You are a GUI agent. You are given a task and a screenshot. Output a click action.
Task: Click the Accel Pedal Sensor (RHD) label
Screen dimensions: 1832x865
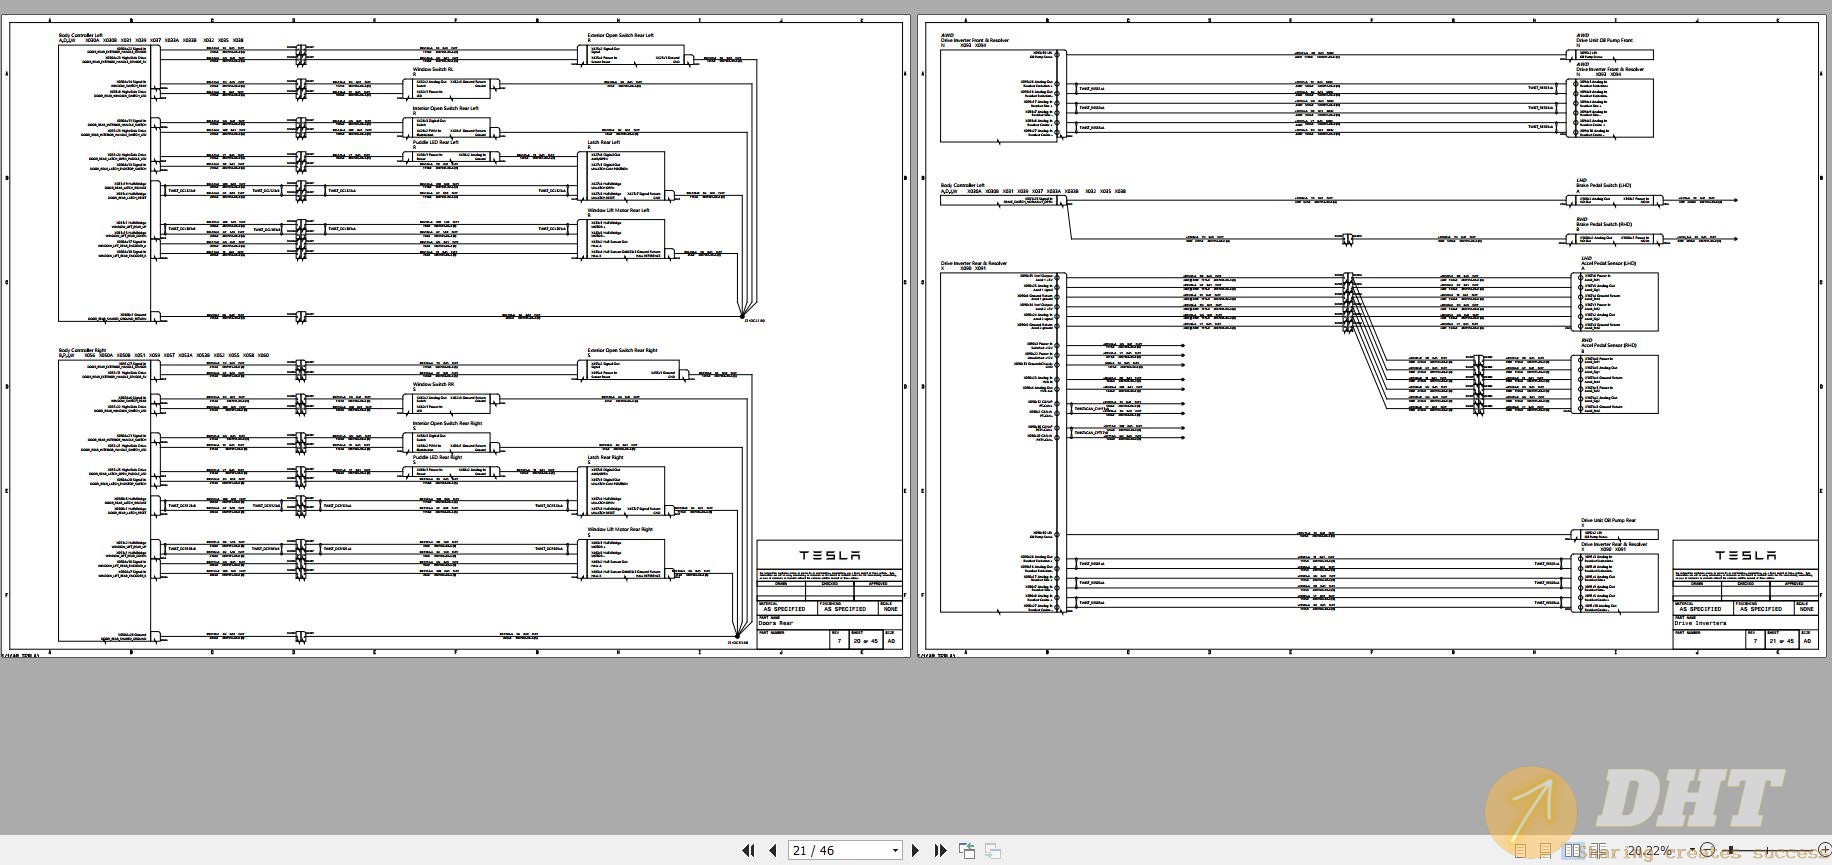[1609, 345]
